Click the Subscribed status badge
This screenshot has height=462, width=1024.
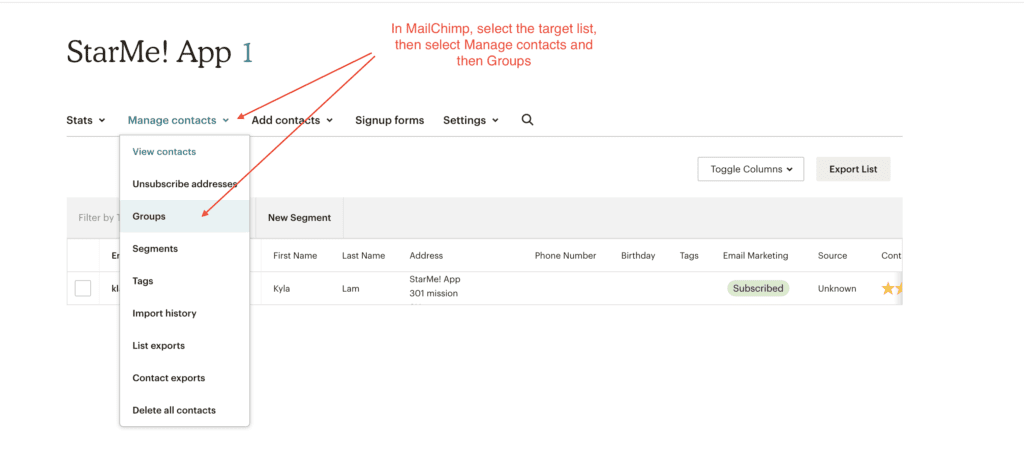pos(758,288)
